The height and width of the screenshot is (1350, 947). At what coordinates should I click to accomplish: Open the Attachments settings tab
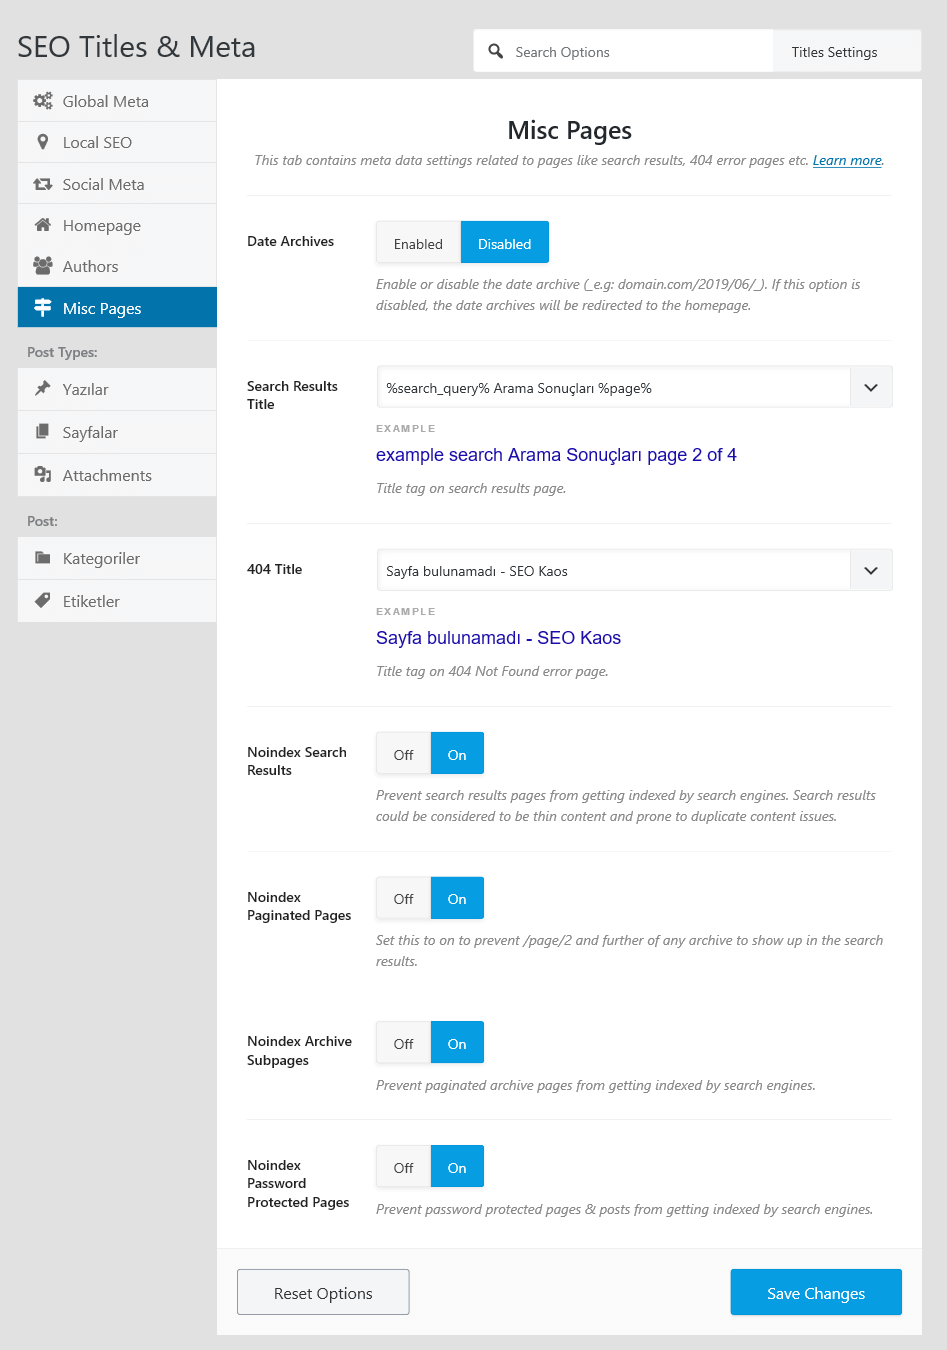pyautogui.click(x=117, y=475)
